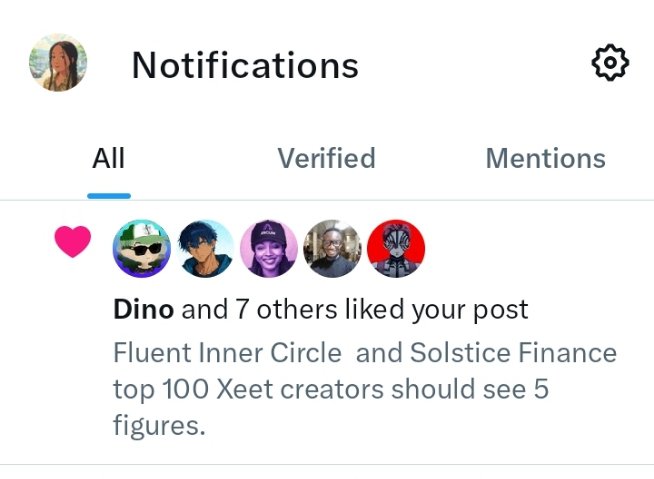Switch to the All tab

click(x=108, y=158)
